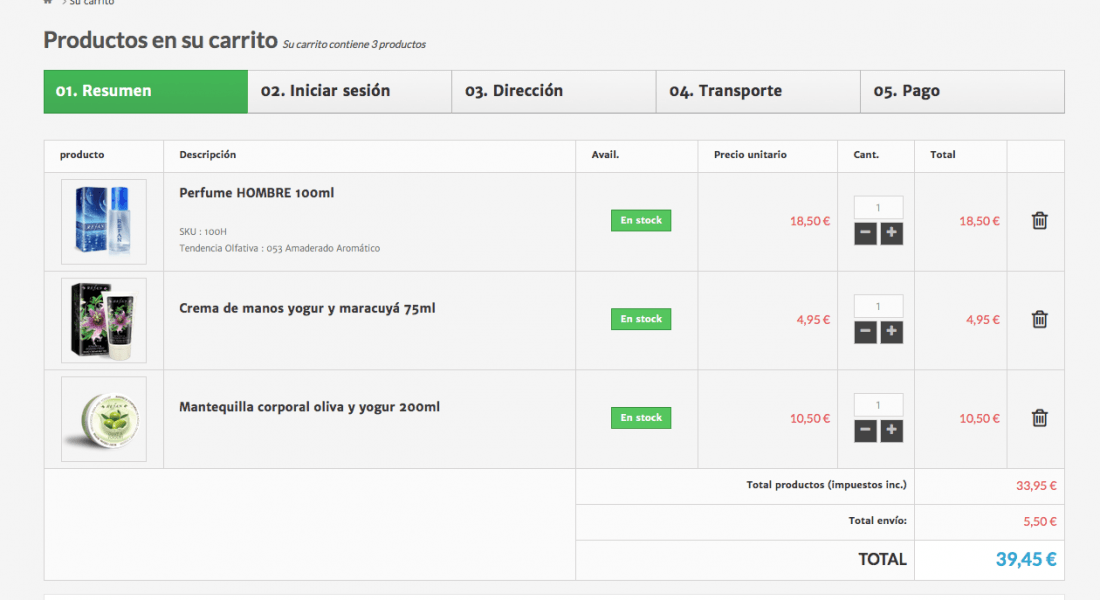1100x600 pixels.
Task: Click the 39,45 € grand total
Action: 1026,559
